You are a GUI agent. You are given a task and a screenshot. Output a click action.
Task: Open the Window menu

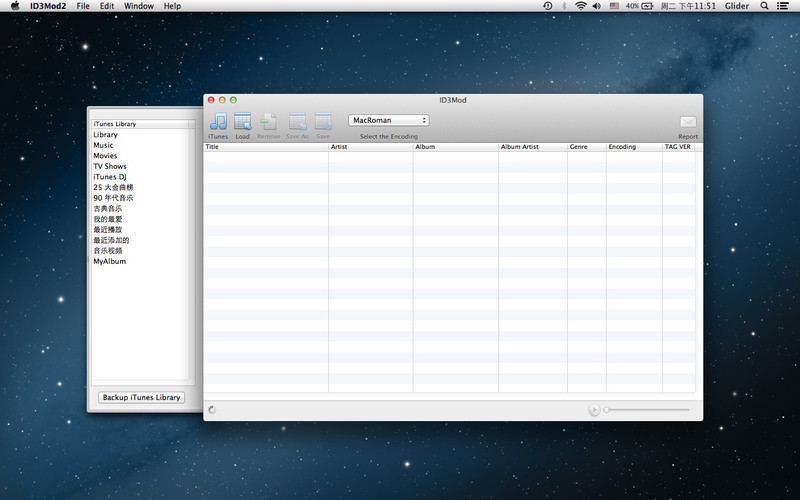pyautogui.click(x=139, y=6)
